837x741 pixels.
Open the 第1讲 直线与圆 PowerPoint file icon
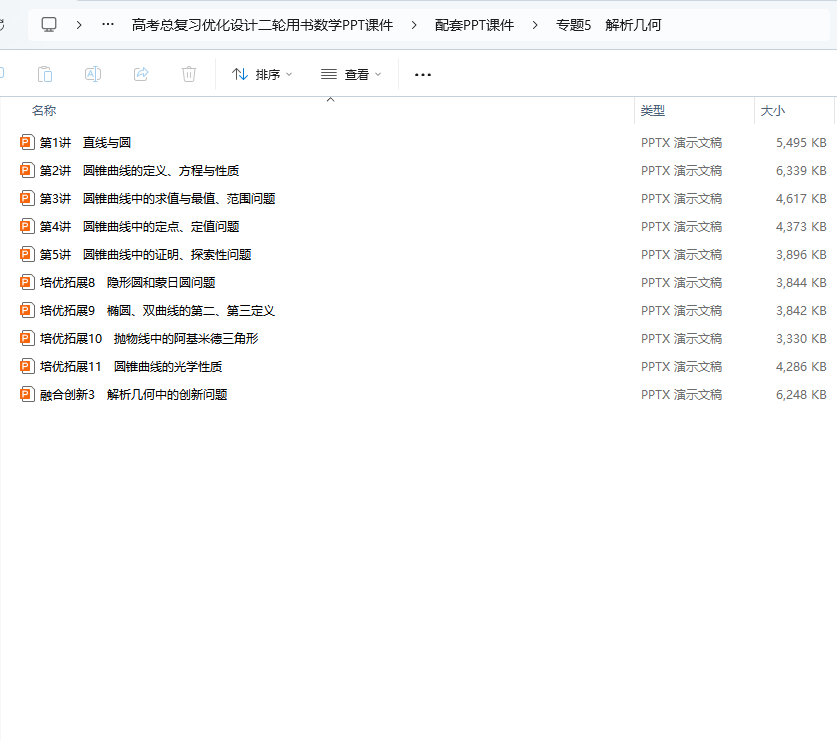(27, 143)
